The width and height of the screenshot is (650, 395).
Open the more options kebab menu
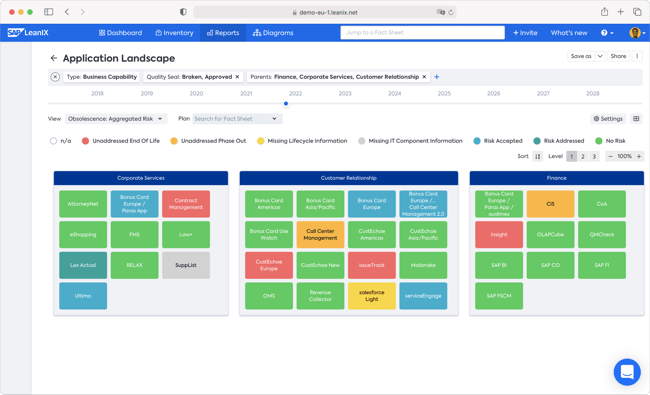tap(637, 56)
